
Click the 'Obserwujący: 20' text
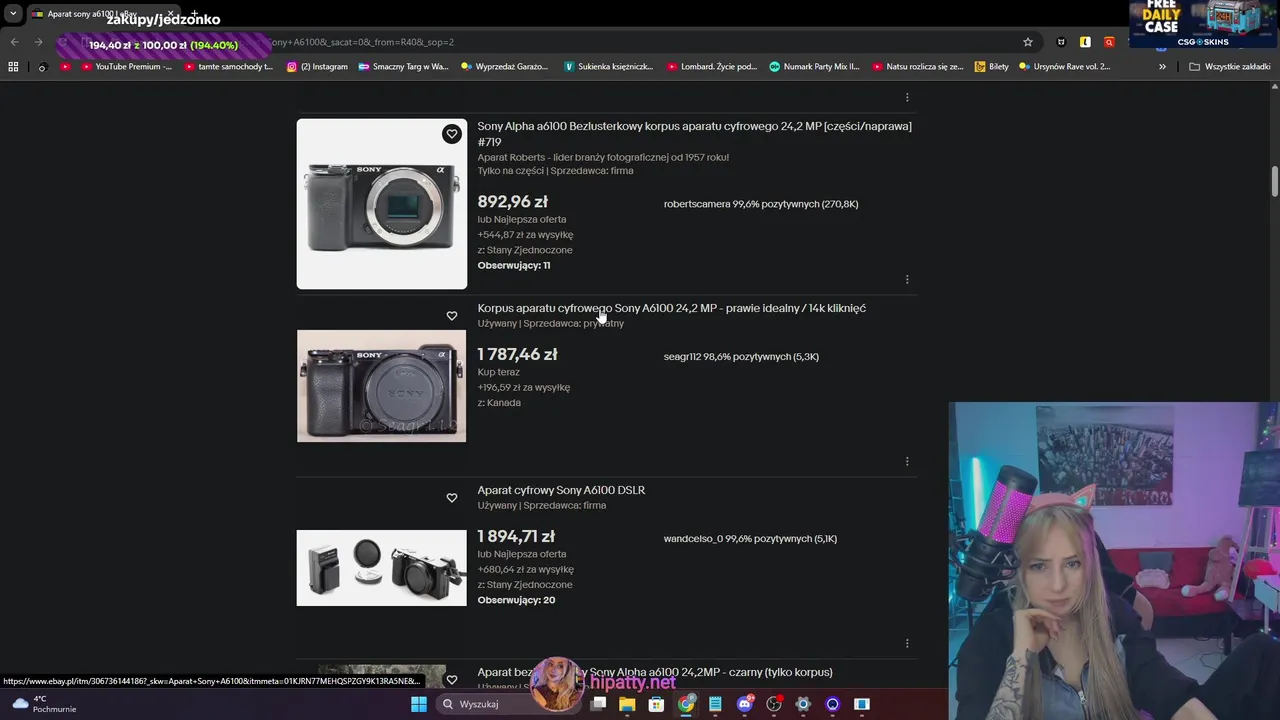coord(516,600)
